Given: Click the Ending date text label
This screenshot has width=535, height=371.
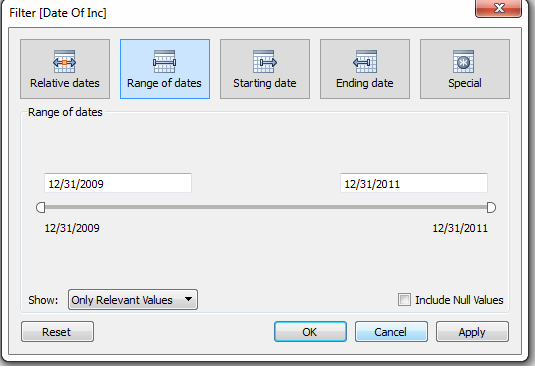Looking at the screenshot, I should pos(365,83).
